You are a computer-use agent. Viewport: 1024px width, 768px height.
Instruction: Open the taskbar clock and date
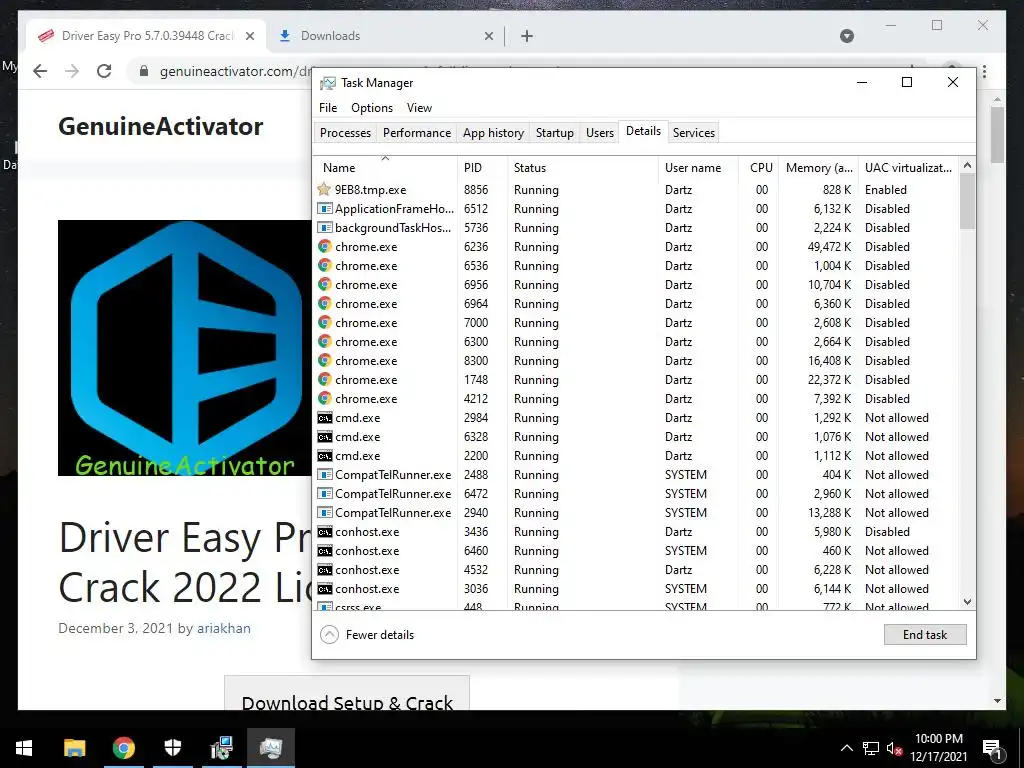pyautogui.click(x=938, y=748)
